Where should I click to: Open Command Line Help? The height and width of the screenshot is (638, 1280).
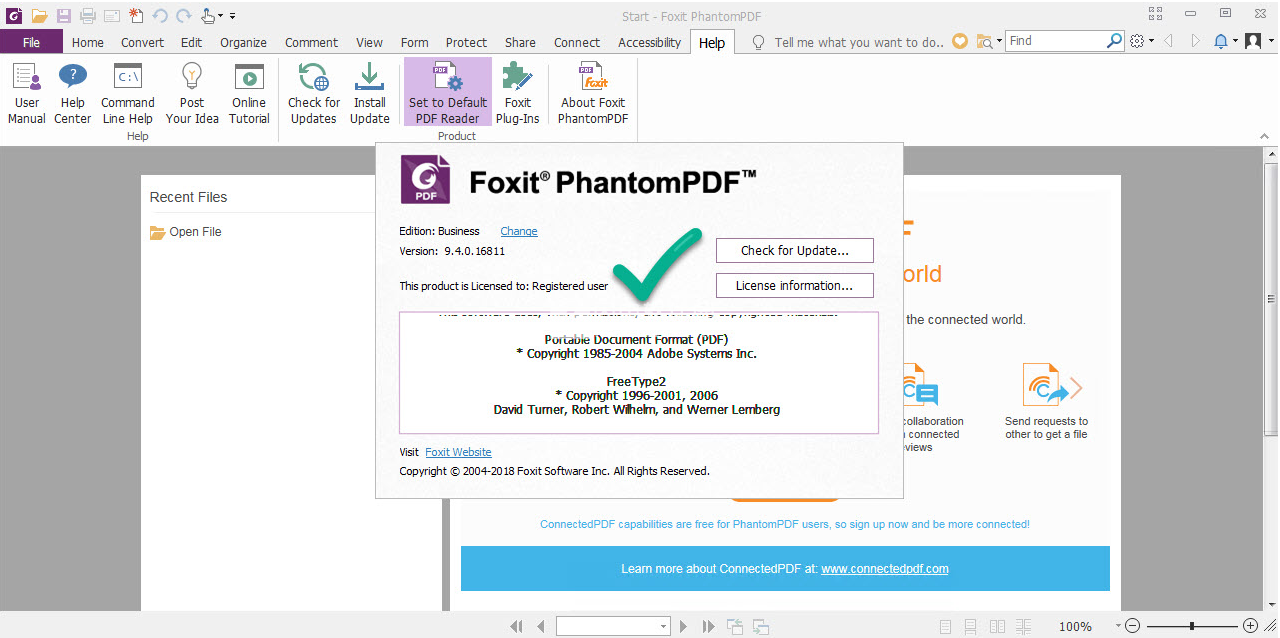[128, 93]
